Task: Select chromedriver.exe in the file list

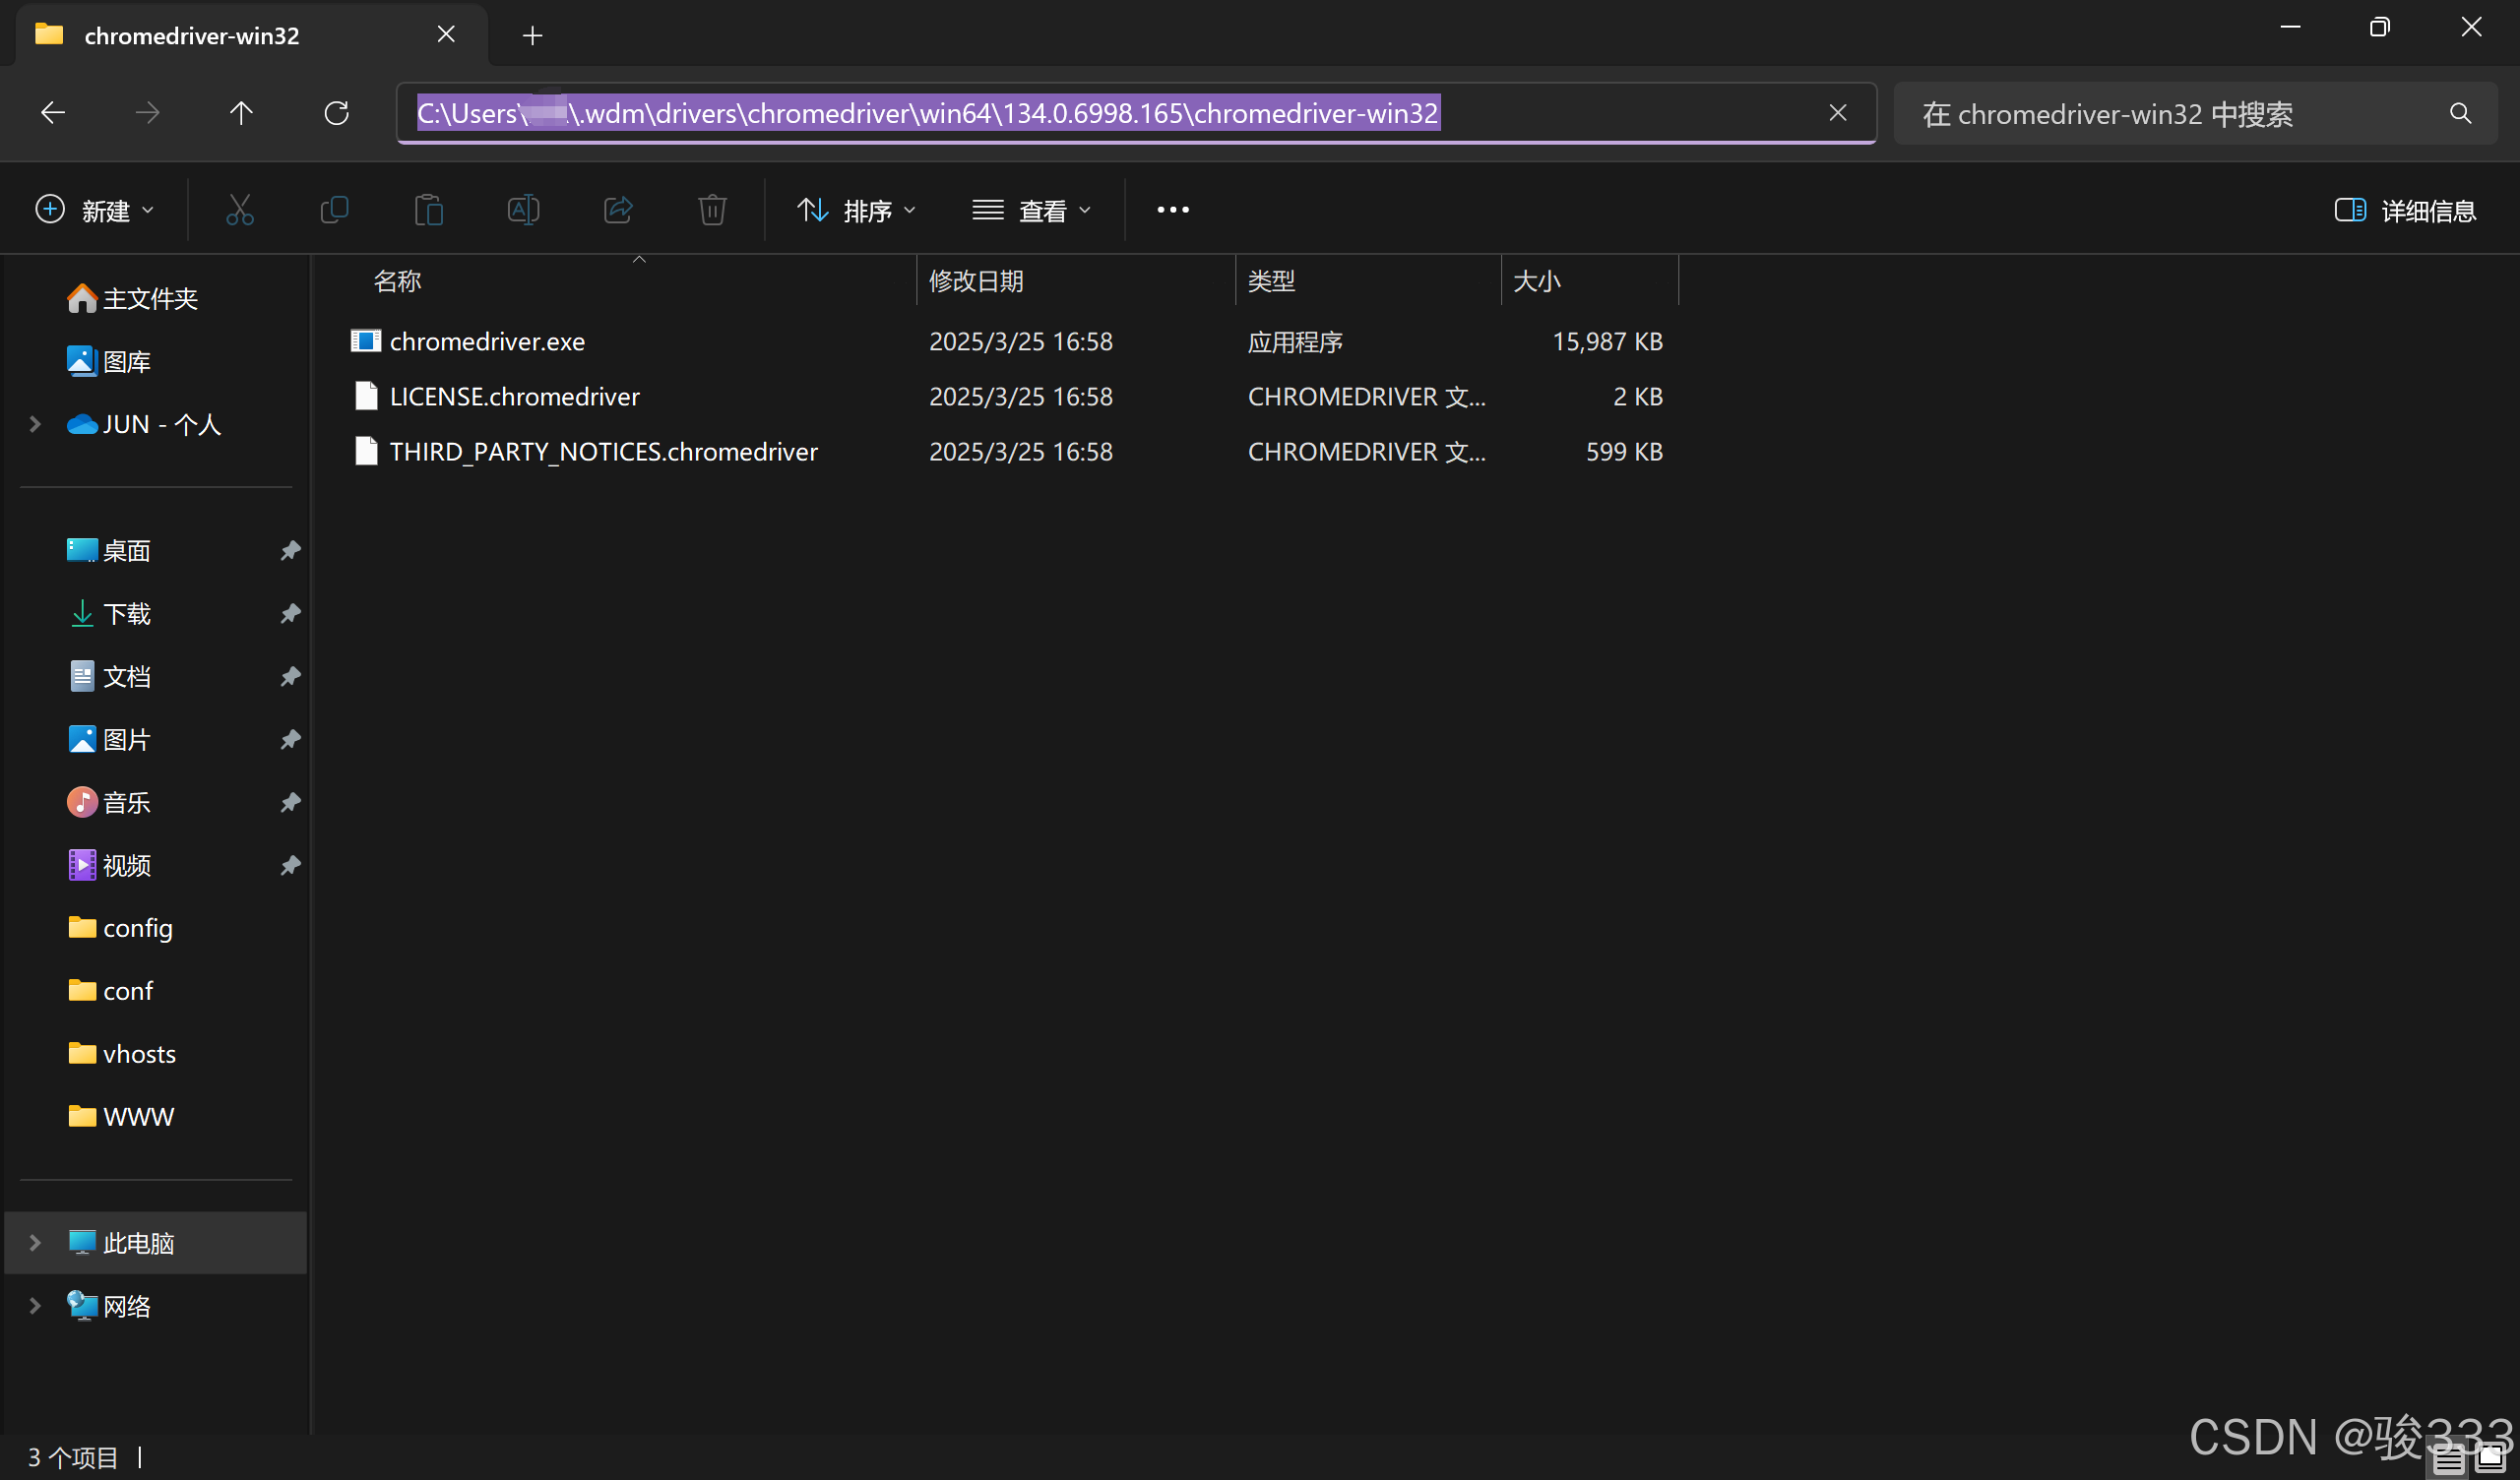Action: click(486, 341)
